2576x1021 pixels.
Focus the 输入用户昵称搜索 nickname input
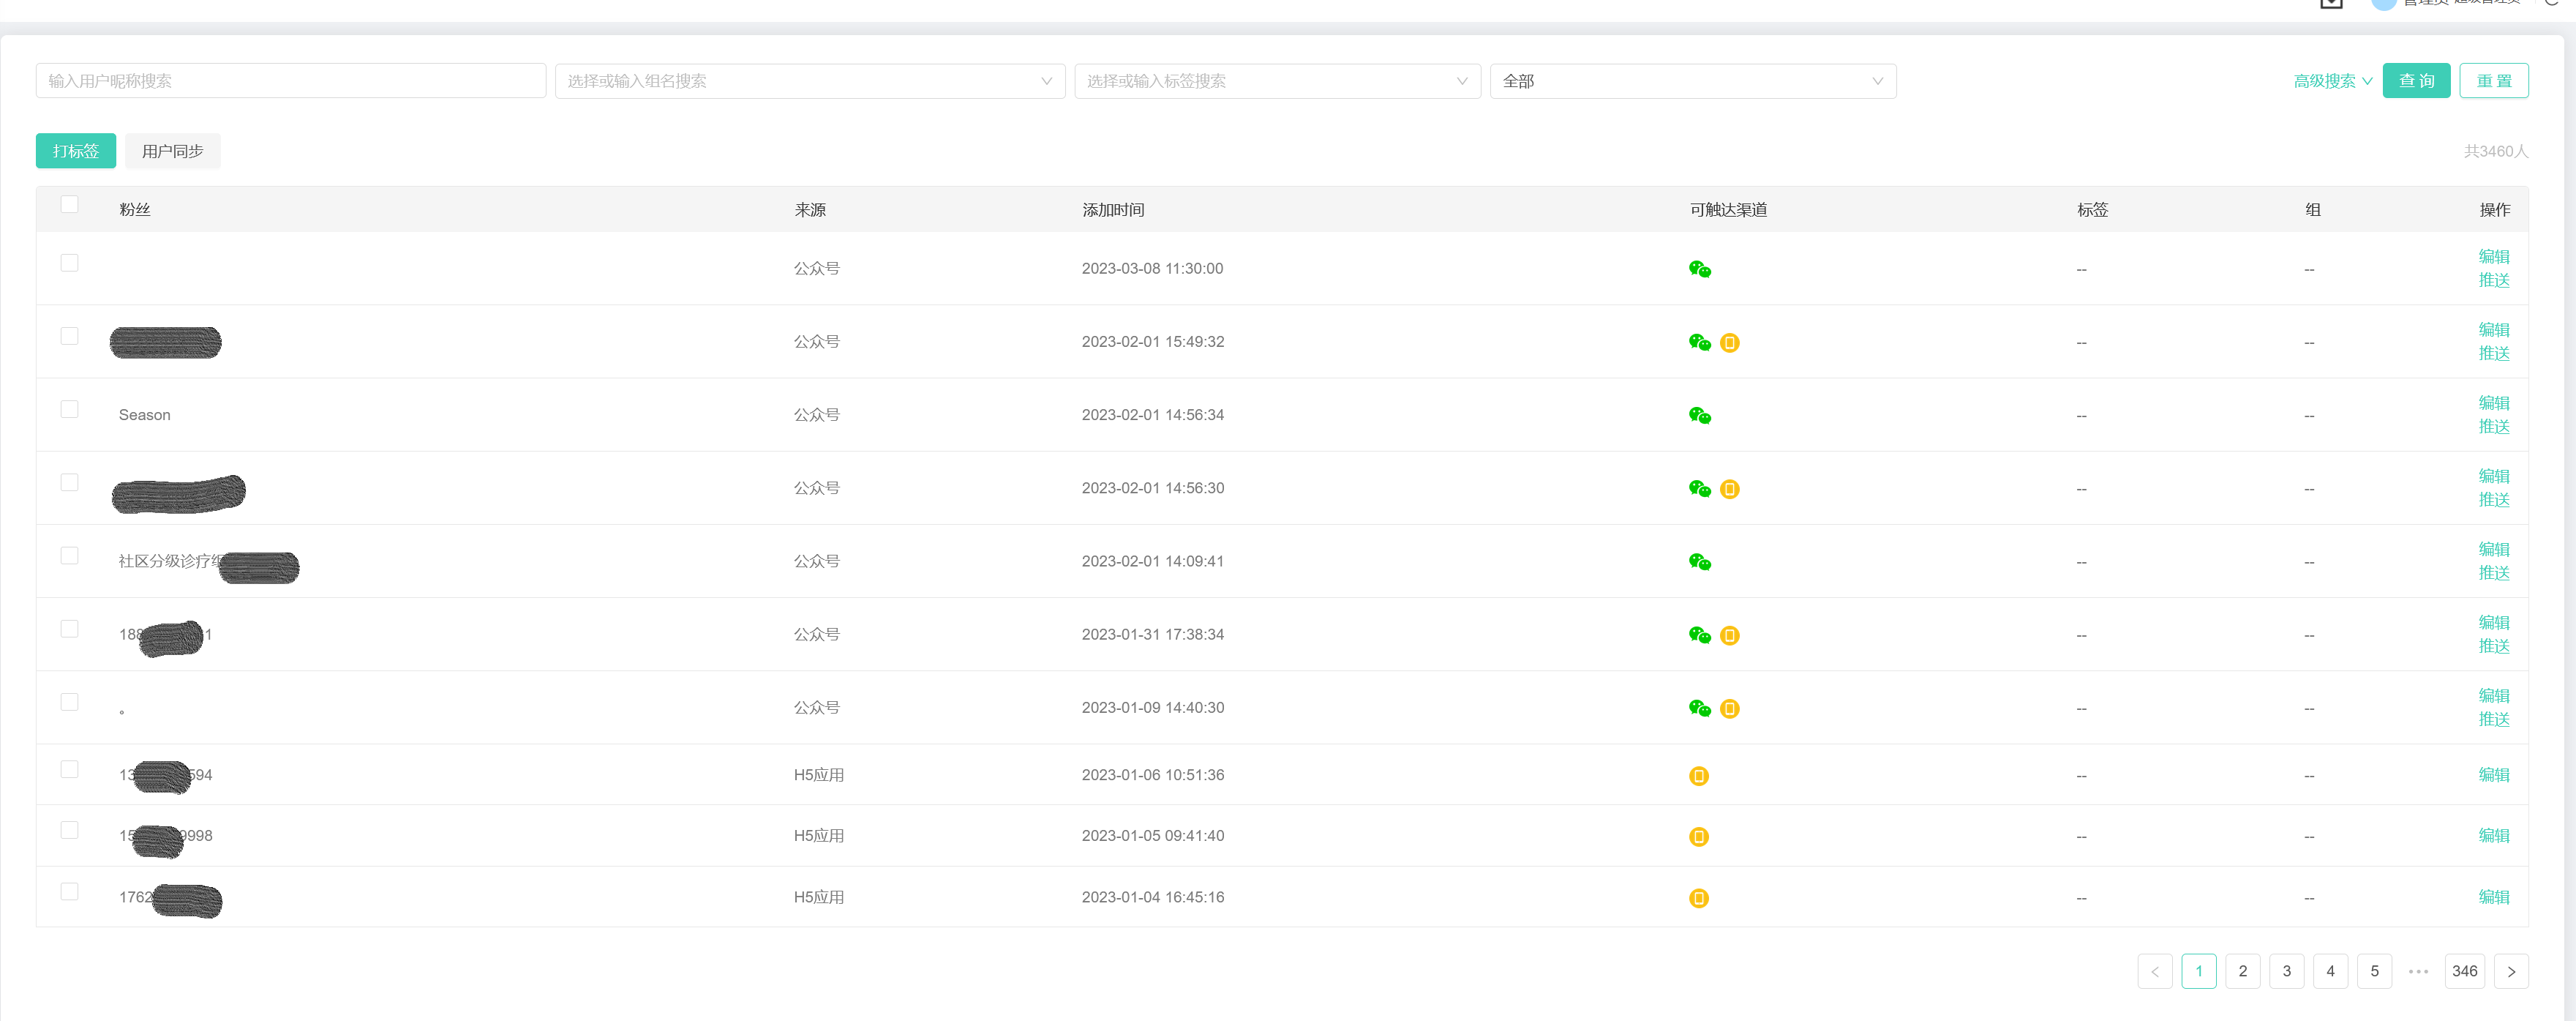tap(290, 81)
